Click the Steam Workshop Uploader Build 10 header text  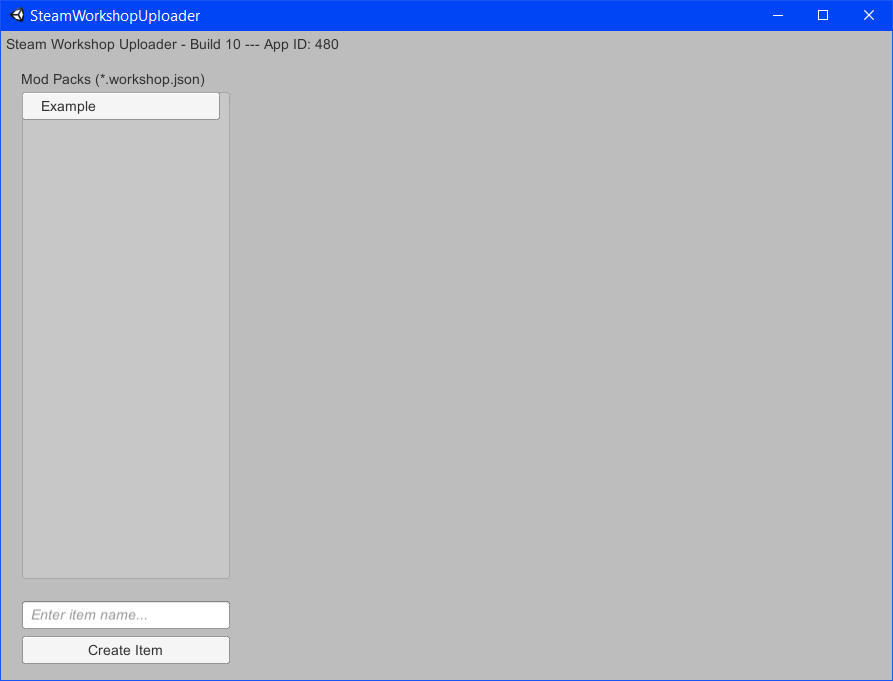pyautogui.click(x=172, y=44)
